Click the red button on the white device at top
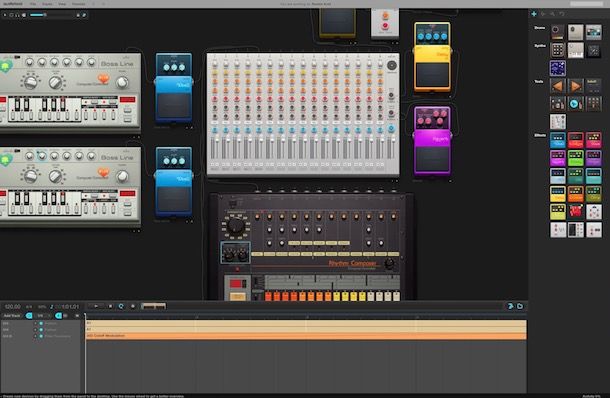 click(385, 26)
